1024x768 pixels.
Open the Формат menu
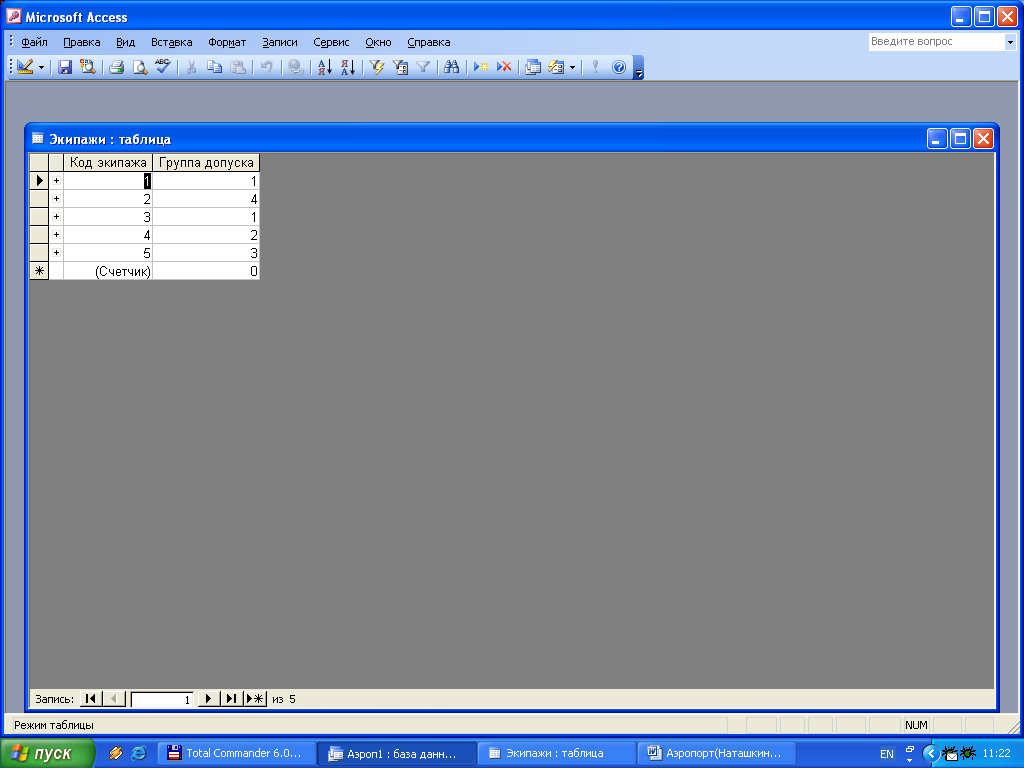[227, 42]
